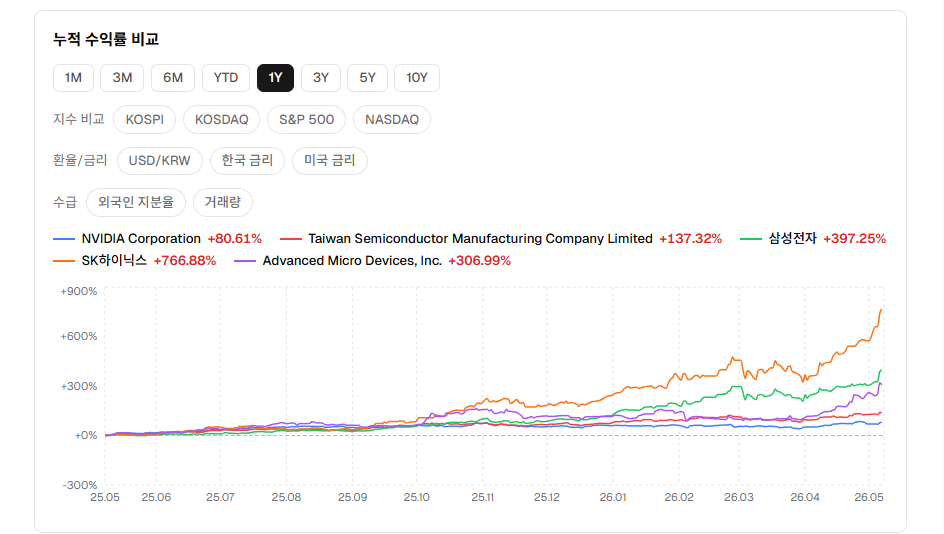The width and height of the screenshot is (944, 534).
Task: Click the 25.09 x-axis date label
Action: (x=352, y=497)
